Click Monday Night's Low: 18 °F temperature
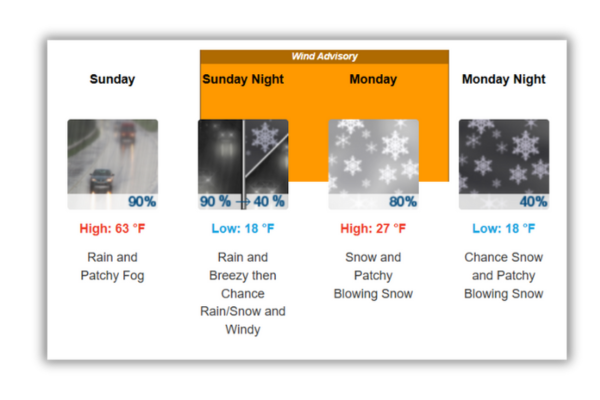Image resolution: width=600 pixels, height=400 pixels. [x=503, y=229]
